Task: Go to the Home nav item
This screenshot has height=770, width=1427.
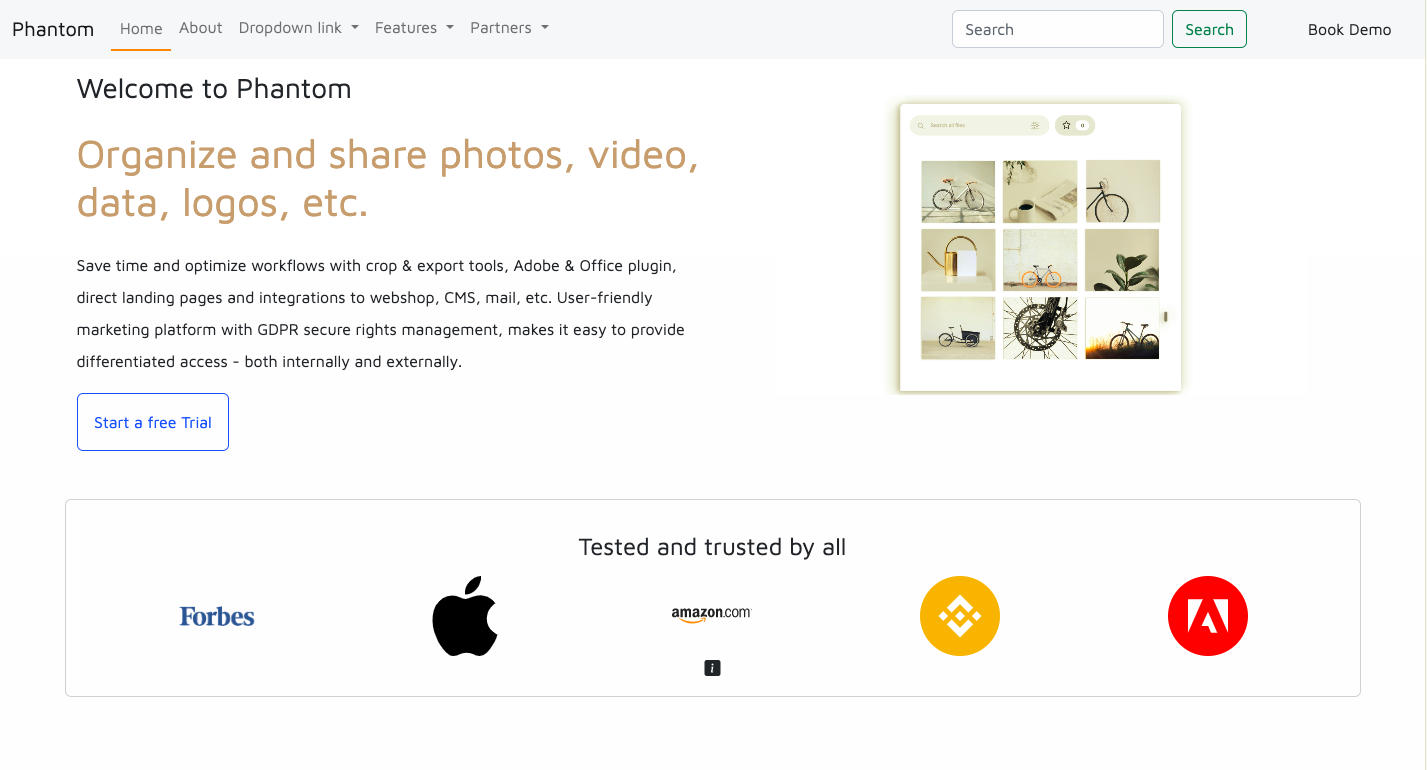Action: (x=141, y=29)
